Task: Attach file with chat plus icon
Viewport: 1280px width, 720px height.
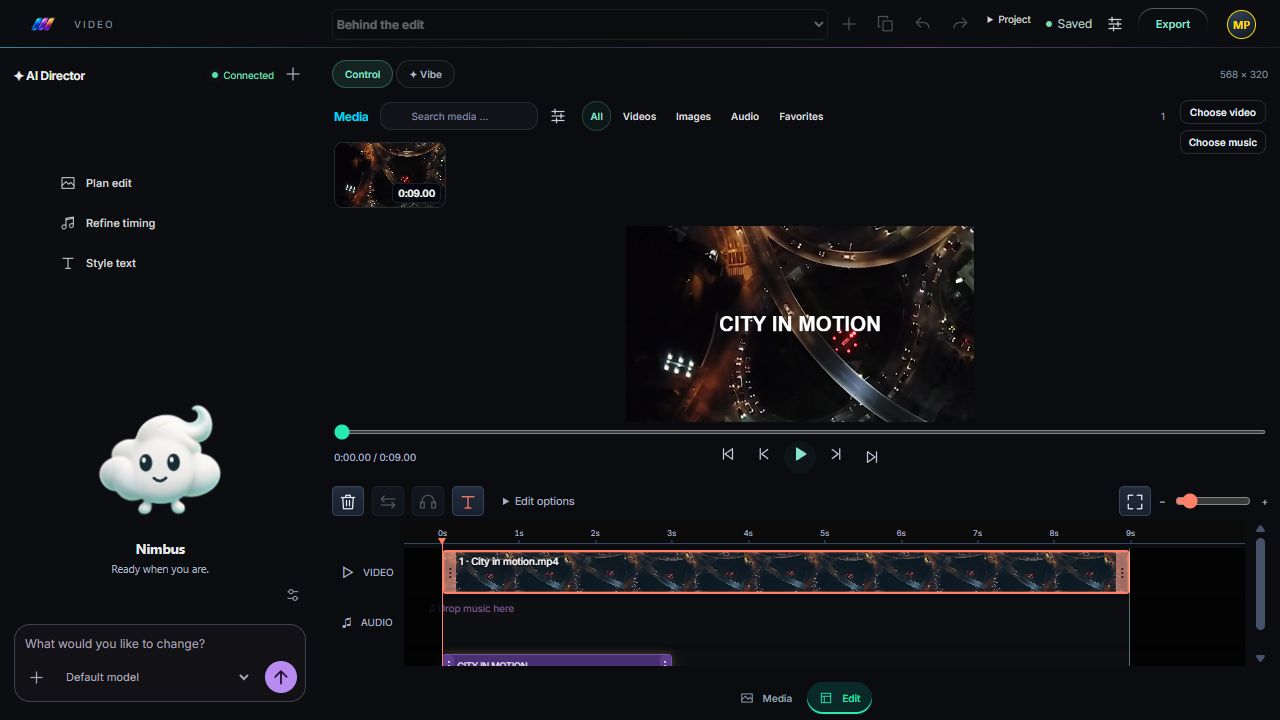Action: click(x=36, y=677)
